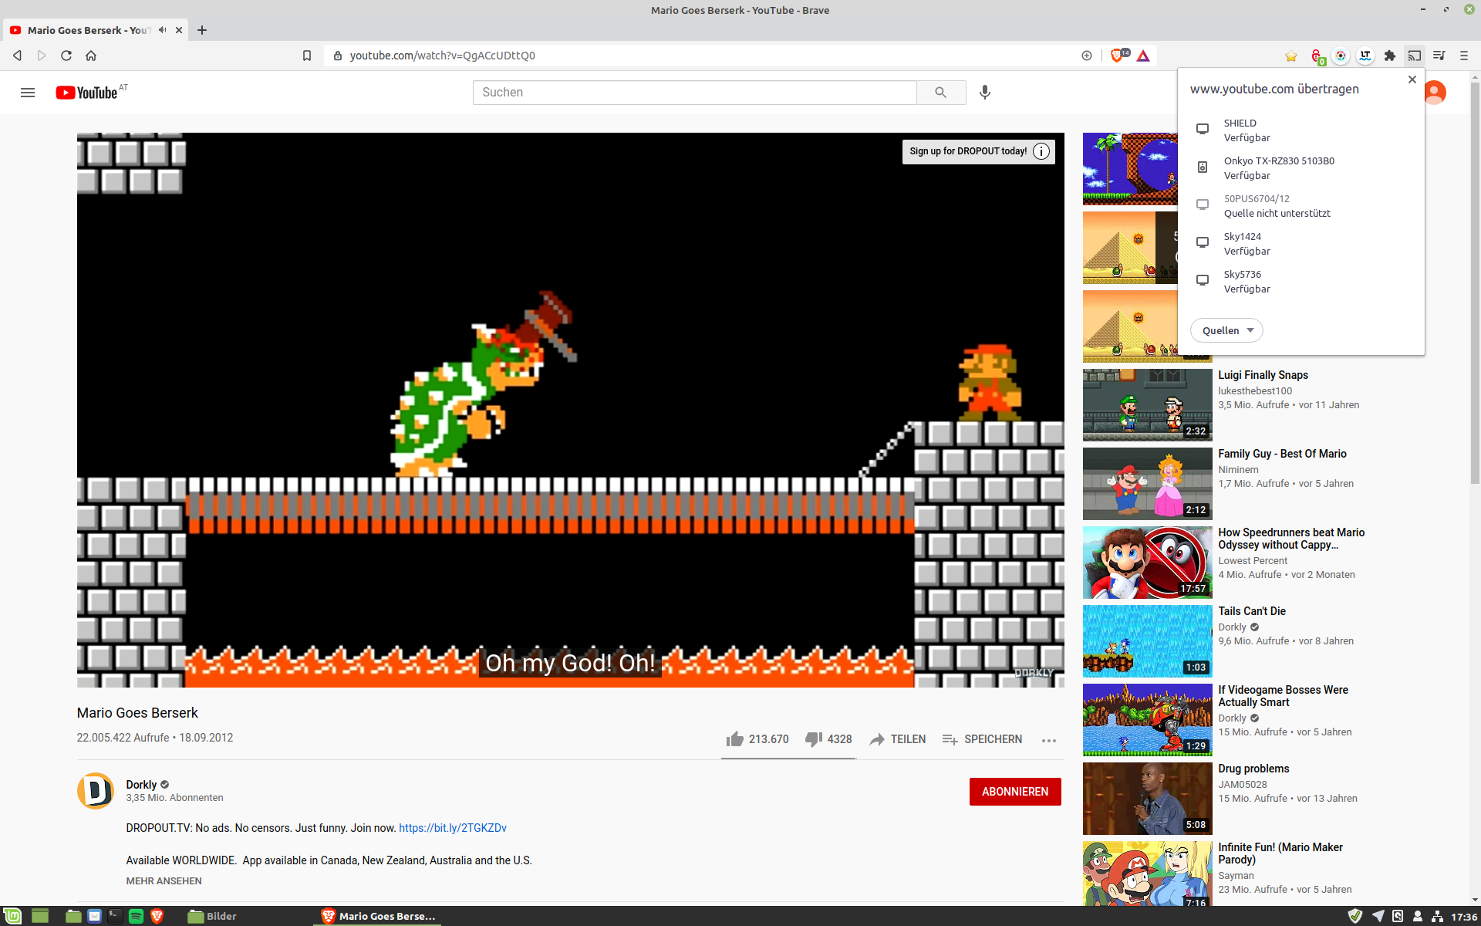Open the Tails Can't Die video thumbnail
Viewport: 1481px width, 926px height.
point(1147,641)
